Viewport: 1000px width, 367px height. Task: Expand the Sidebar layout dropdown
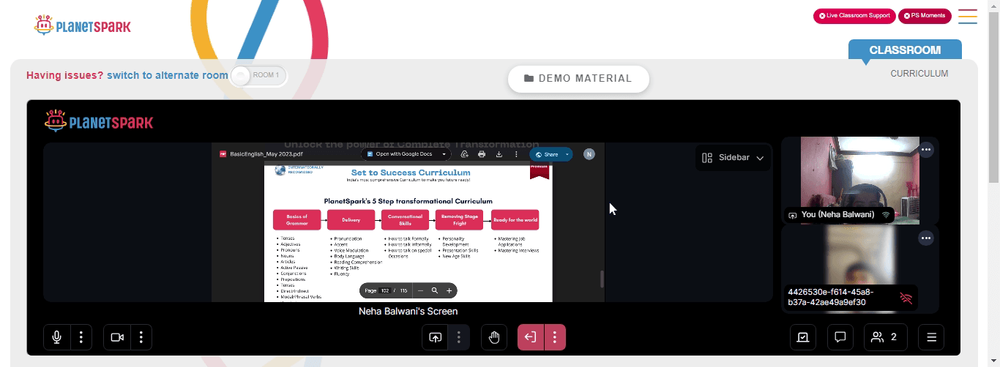point(733,158)
